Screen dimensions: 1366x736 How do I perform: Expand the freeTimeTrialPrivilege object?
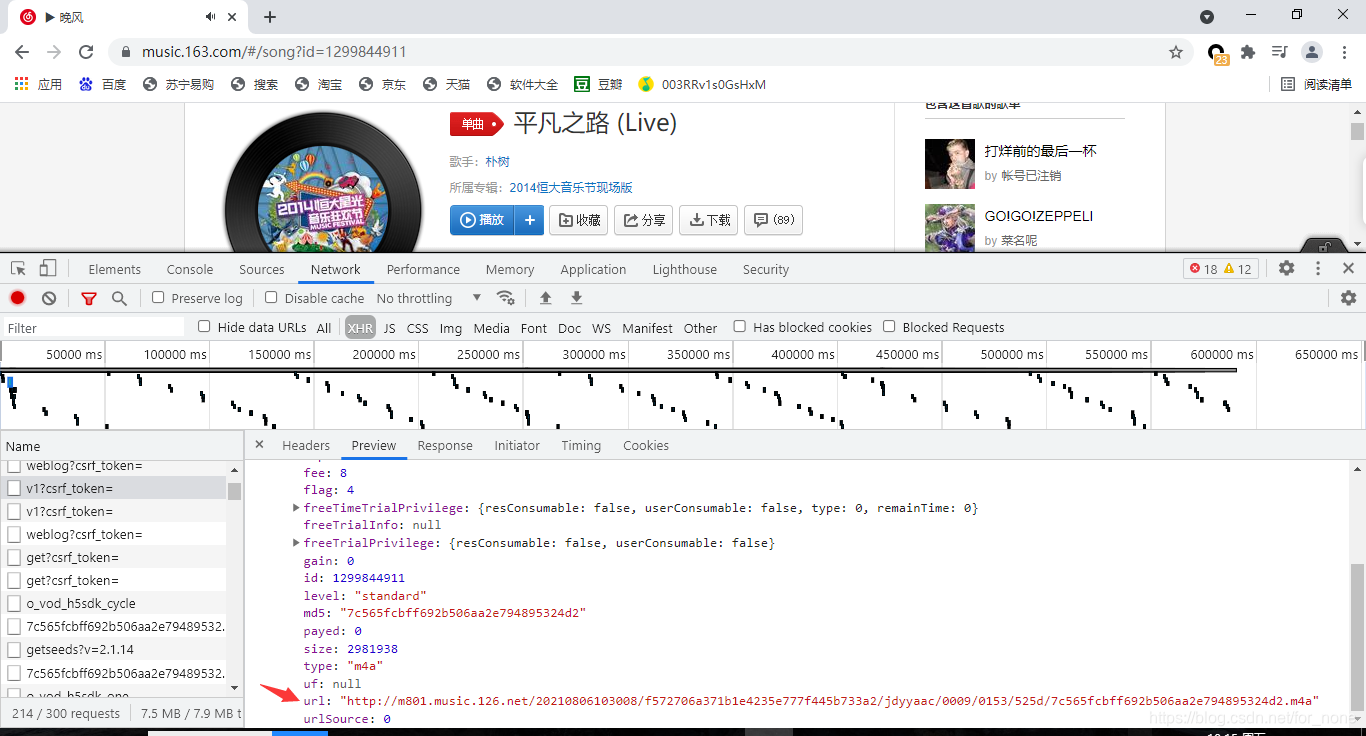click(296, 507)
